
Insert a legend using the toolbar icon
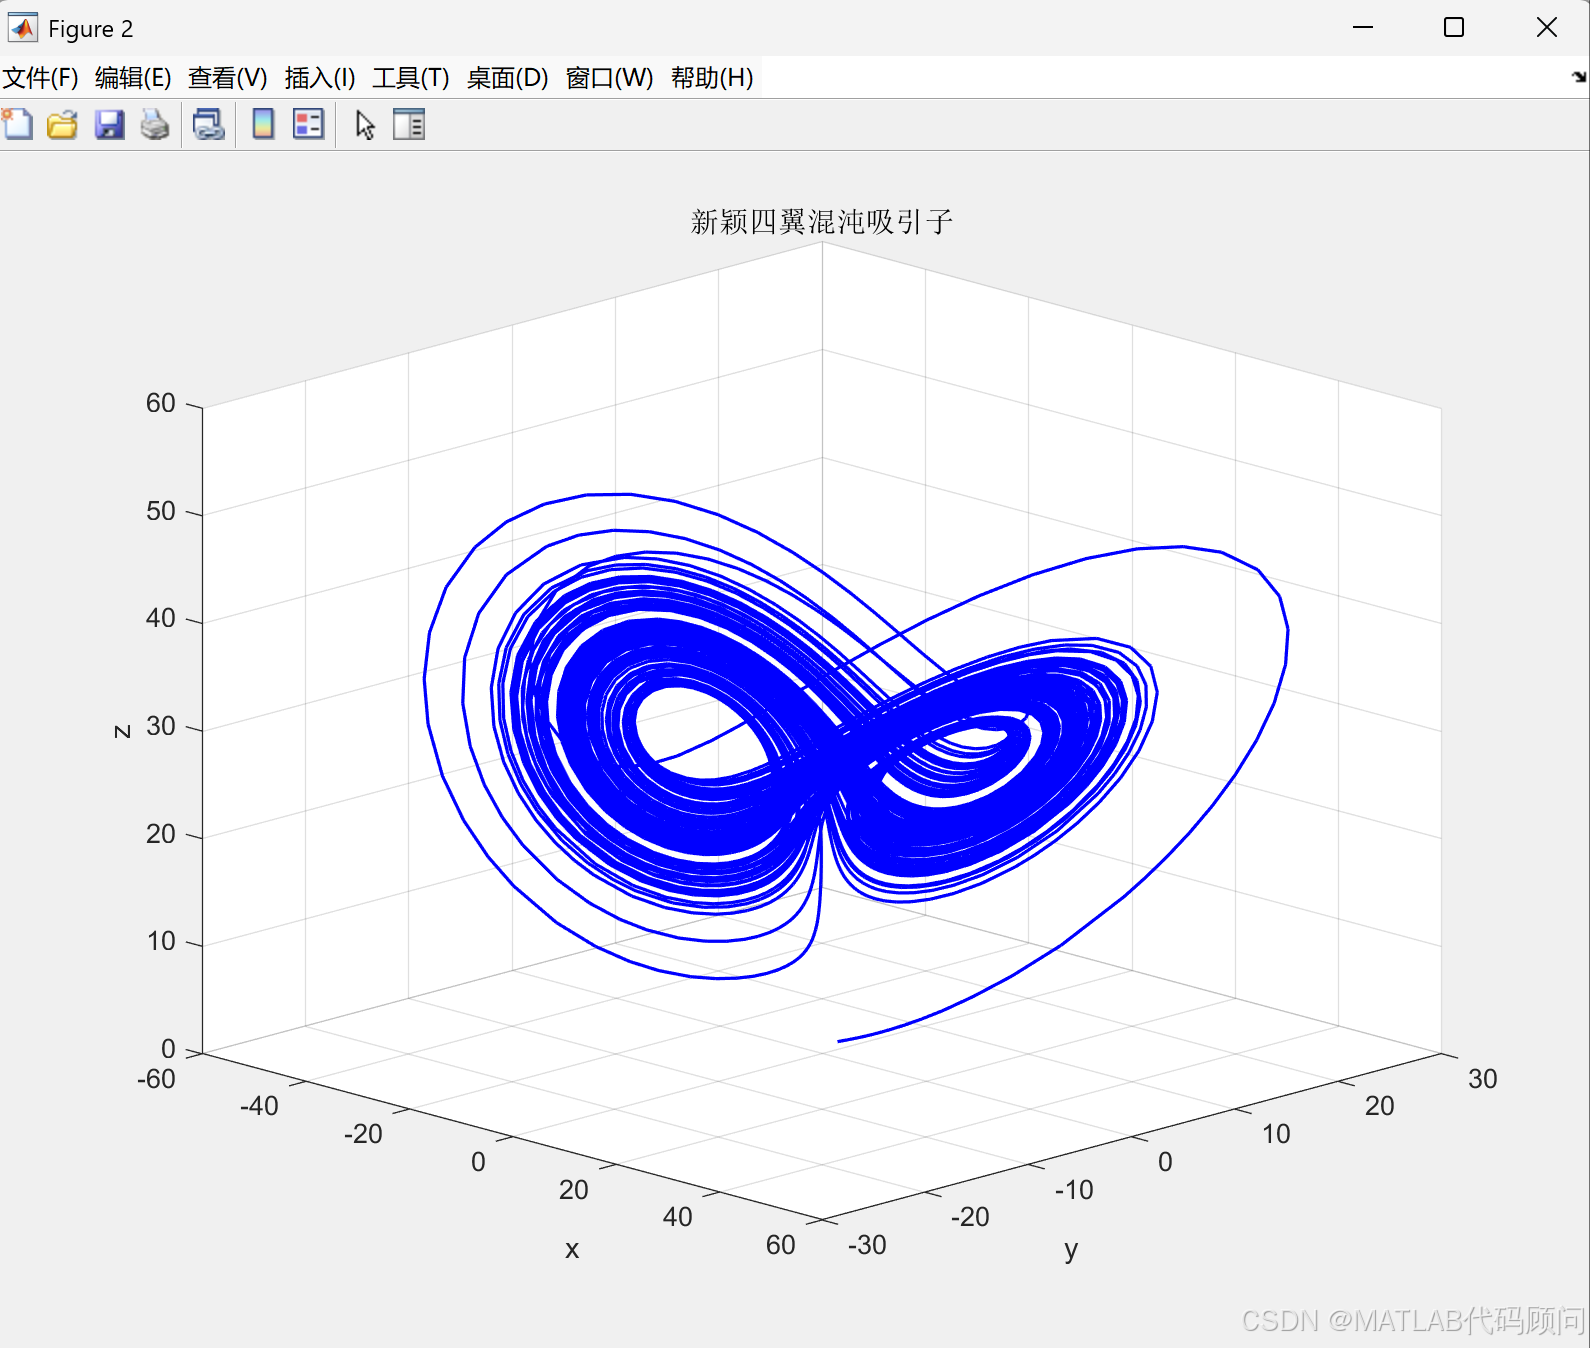(308, 124)
